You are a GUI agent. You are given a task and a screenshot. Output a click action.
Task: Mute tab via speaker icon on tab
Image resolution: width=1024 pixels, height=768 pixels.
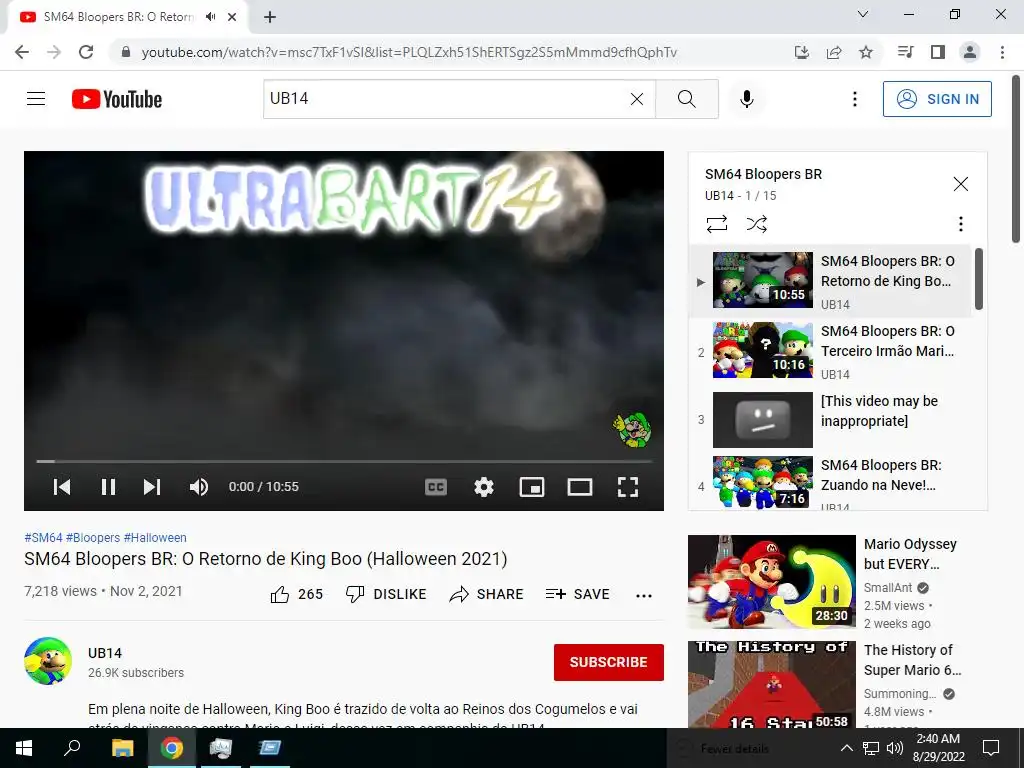(210, 17)
